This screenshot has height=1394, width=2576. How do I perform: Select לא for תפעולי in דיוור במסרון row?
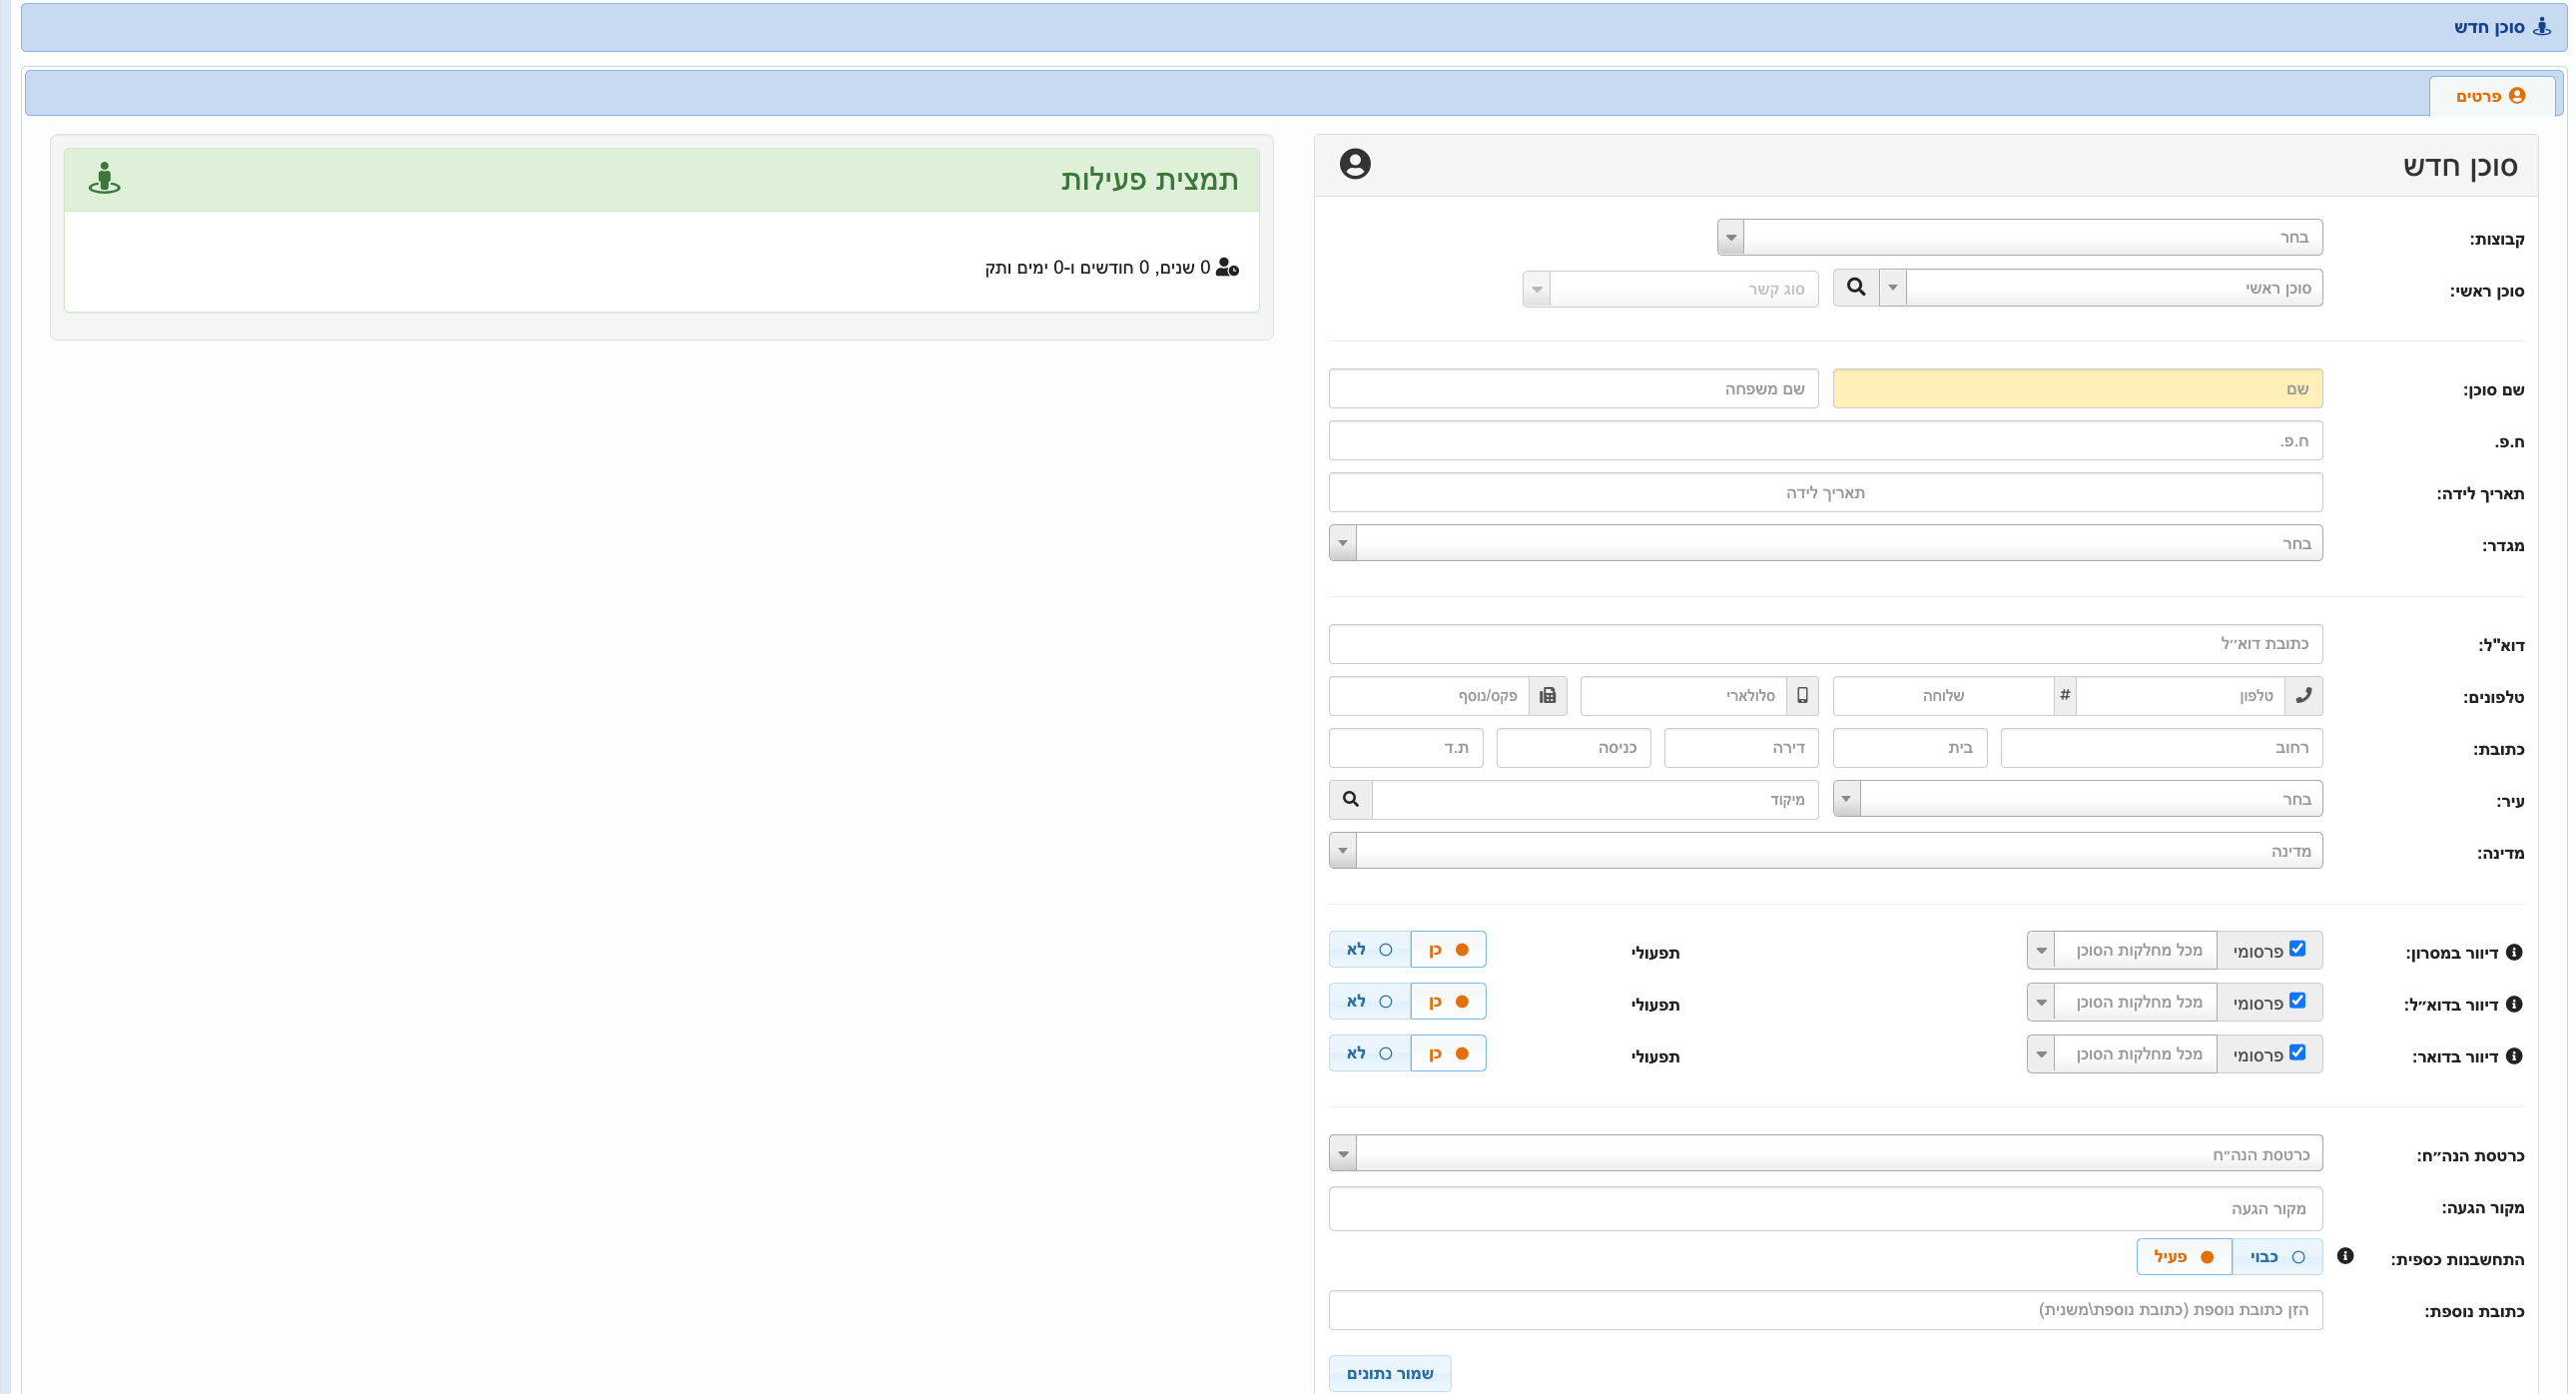click(1370, 950)
